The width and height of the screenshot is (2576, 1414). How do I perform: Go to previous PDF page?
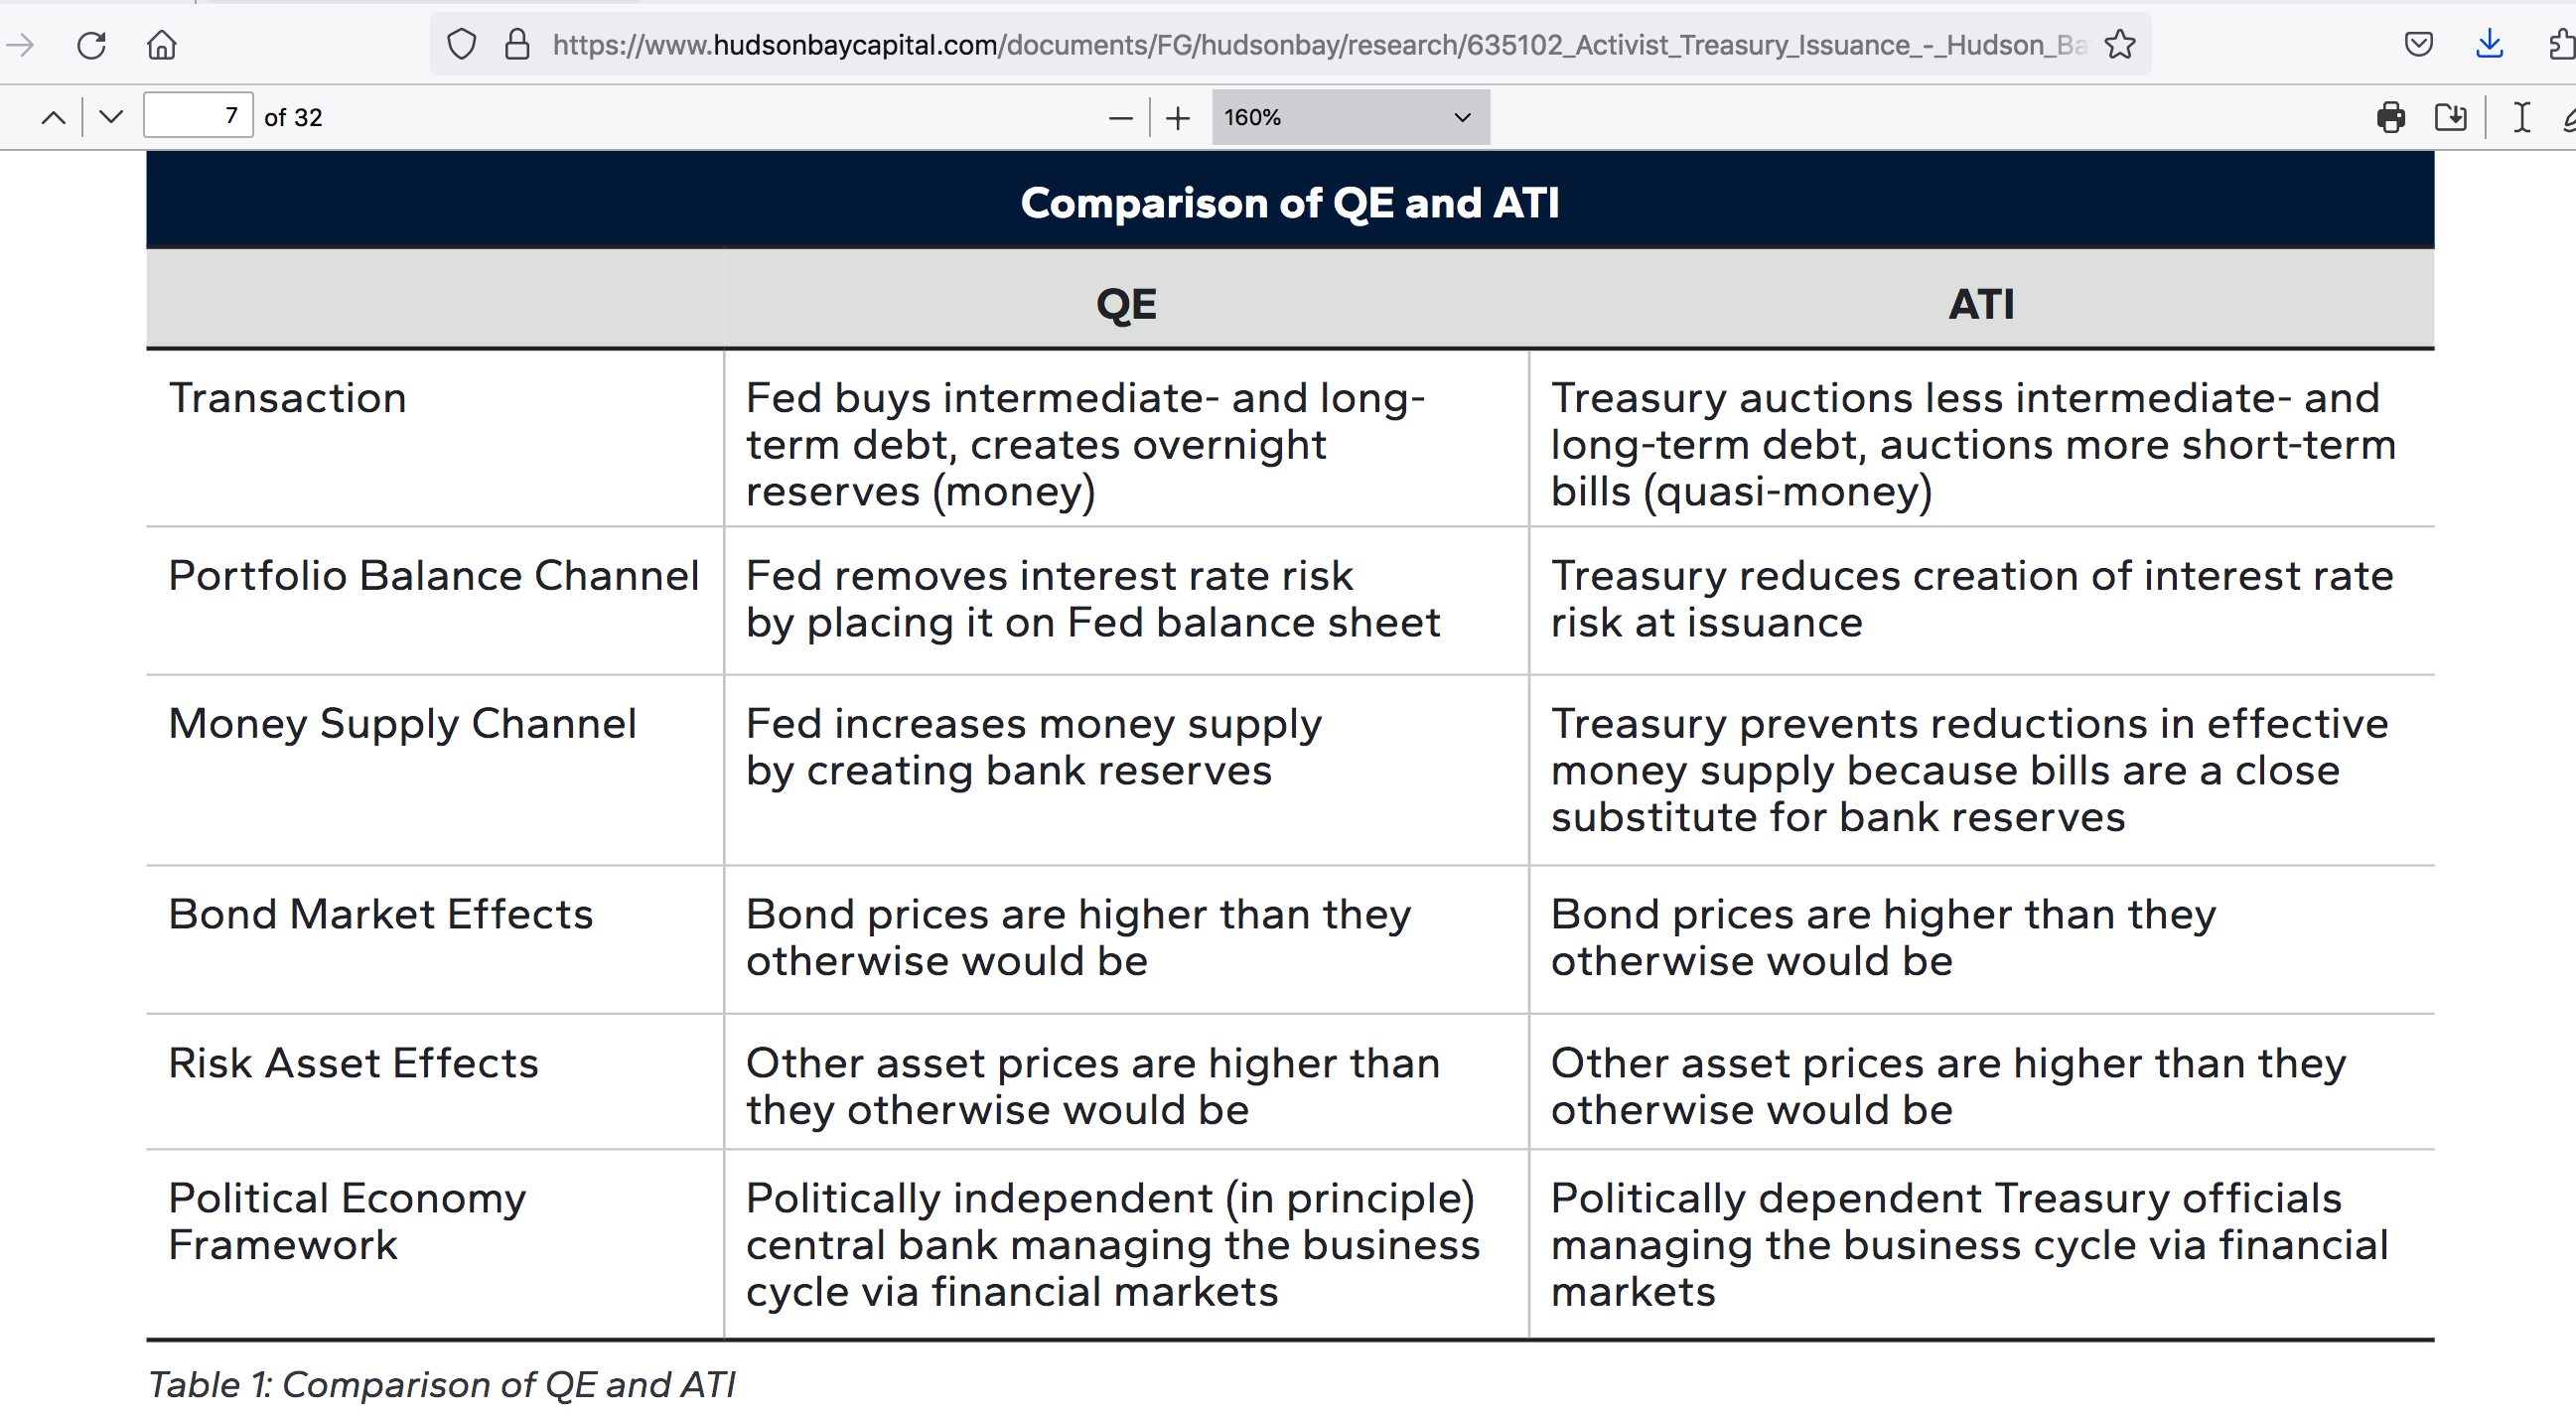pyautogui.click(x=54, y=117)
